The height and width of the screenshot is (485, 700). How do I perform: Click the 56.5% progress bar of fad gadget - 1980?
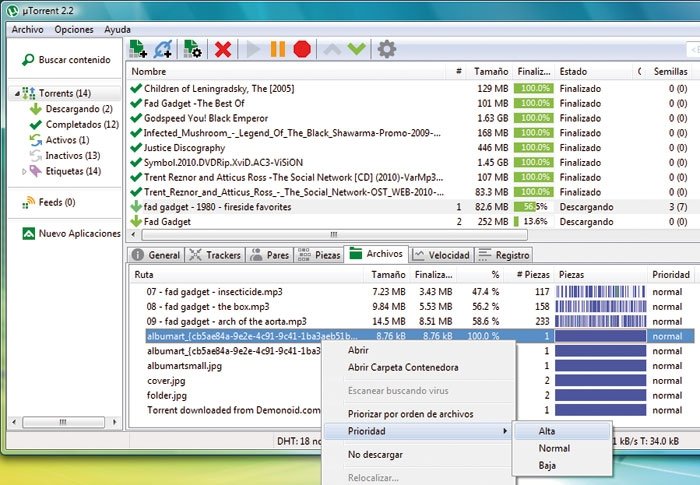pos(533,207)
